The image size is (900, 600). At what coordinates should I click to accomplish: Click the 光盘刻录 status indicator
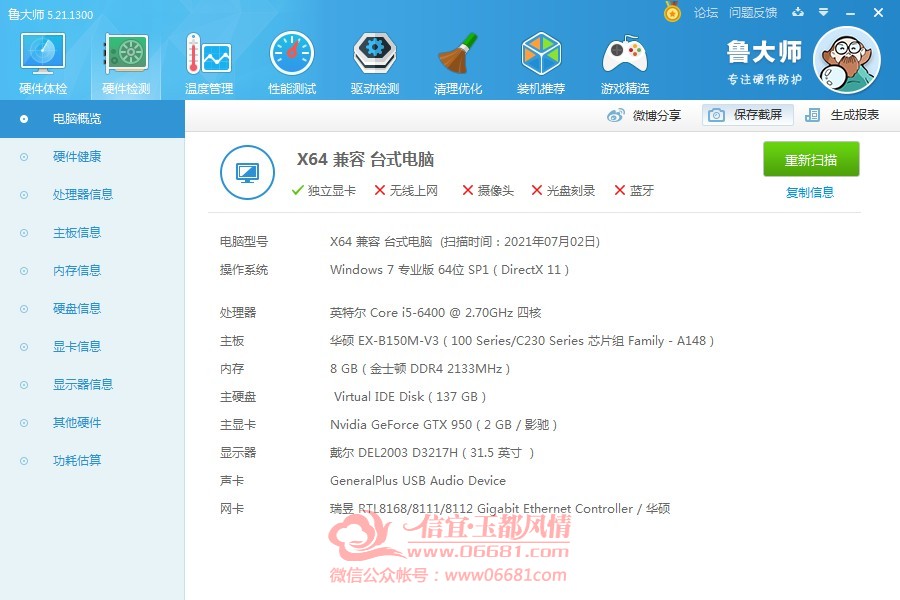click(x=563, y=191)
